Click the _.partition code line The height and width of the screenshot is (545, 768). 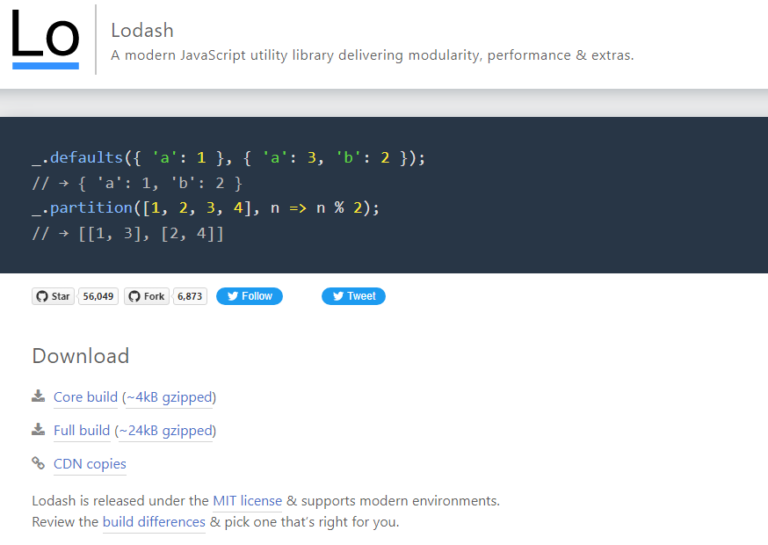click(x=206, y=208)
